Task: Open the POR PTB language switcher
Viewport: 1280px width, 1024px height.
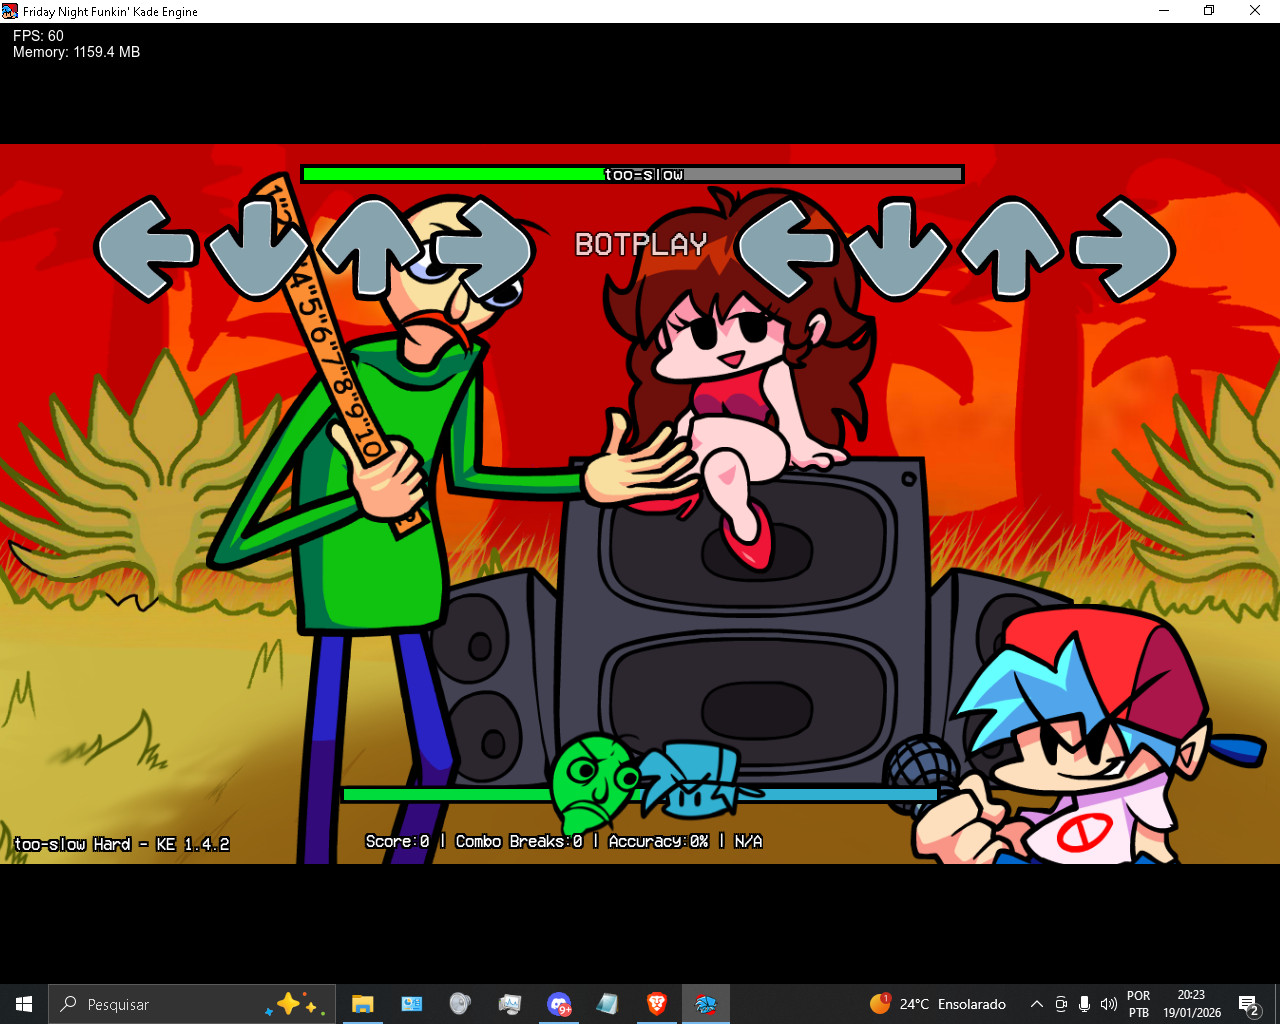Action: click(x=1139, y=1004)
